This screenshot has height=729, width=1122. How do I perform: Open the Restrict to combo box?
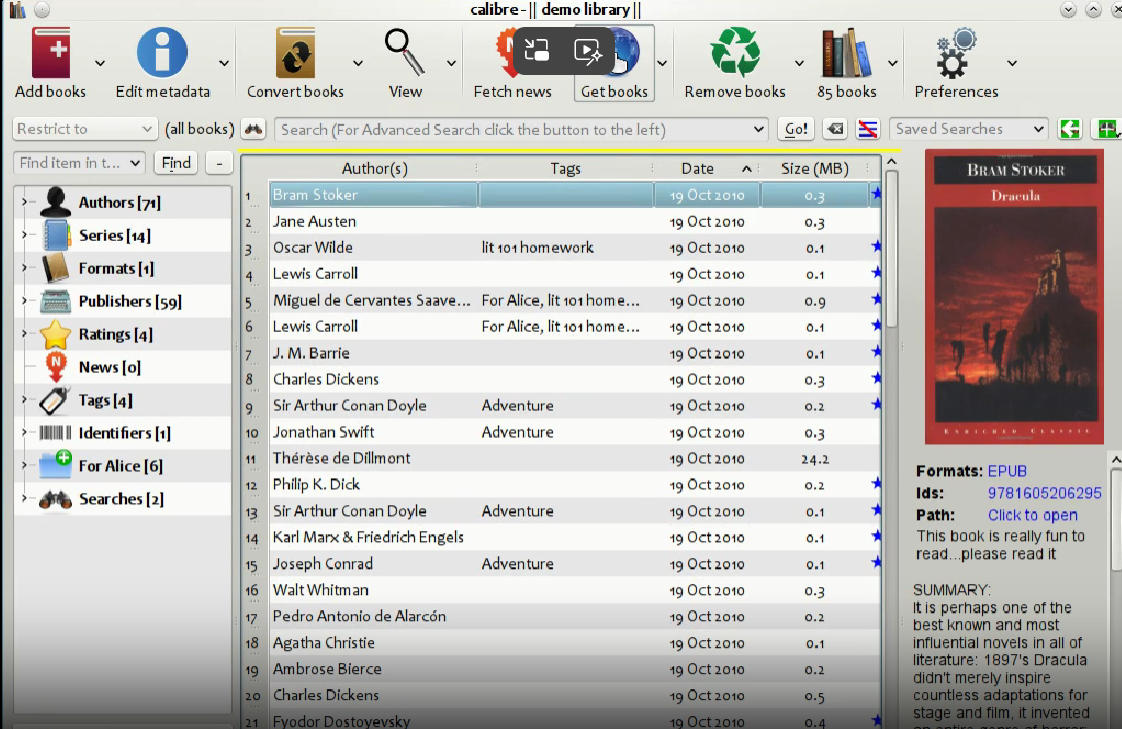tap(84, 129)
